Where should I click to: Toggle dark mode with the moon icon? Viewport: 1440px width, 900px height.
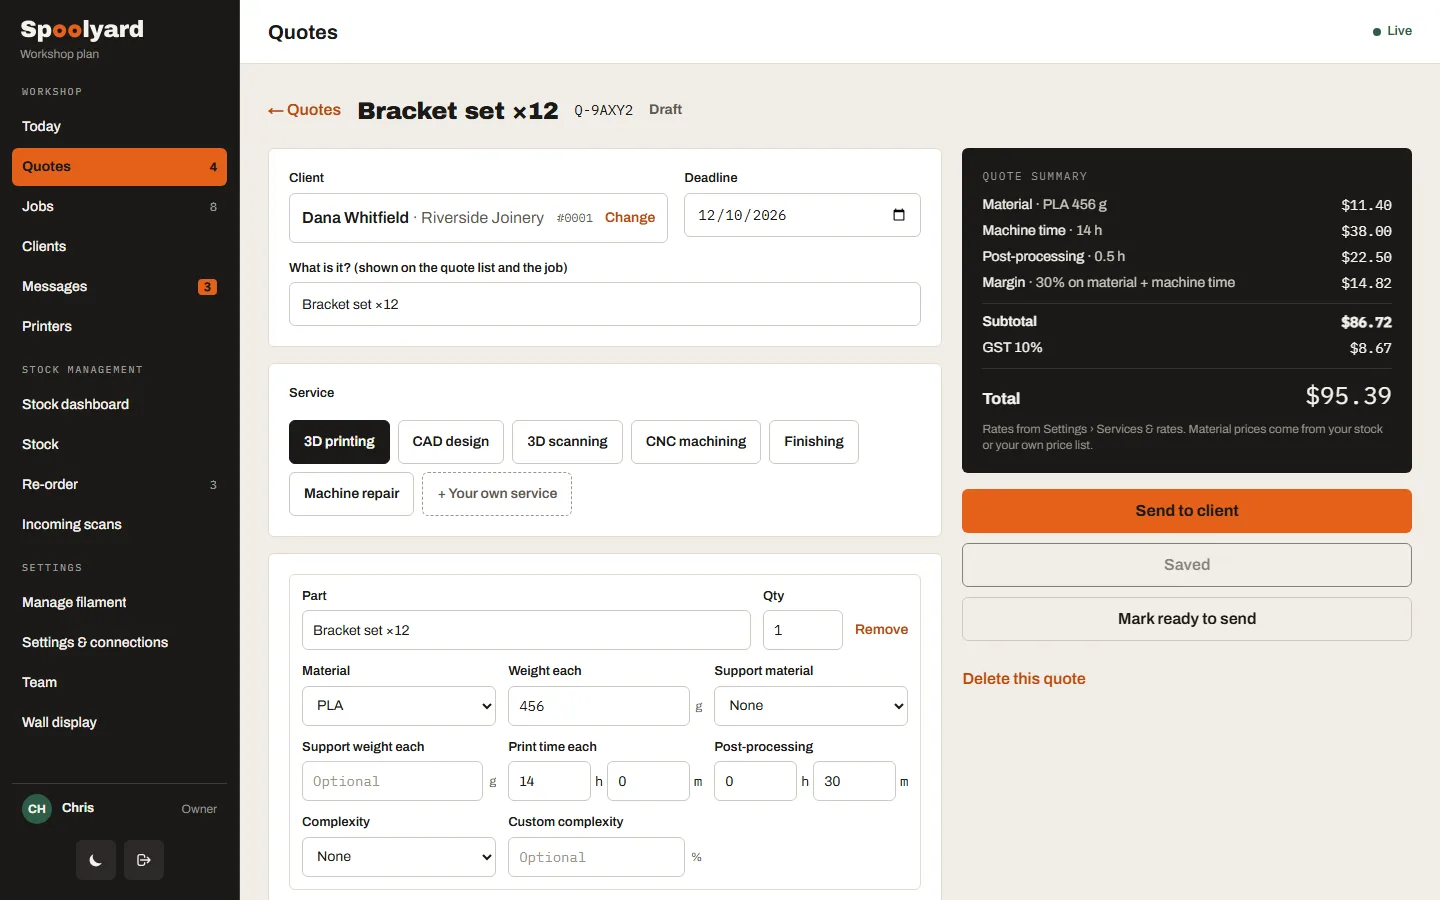pyautogui.click(x=96, y=860)
